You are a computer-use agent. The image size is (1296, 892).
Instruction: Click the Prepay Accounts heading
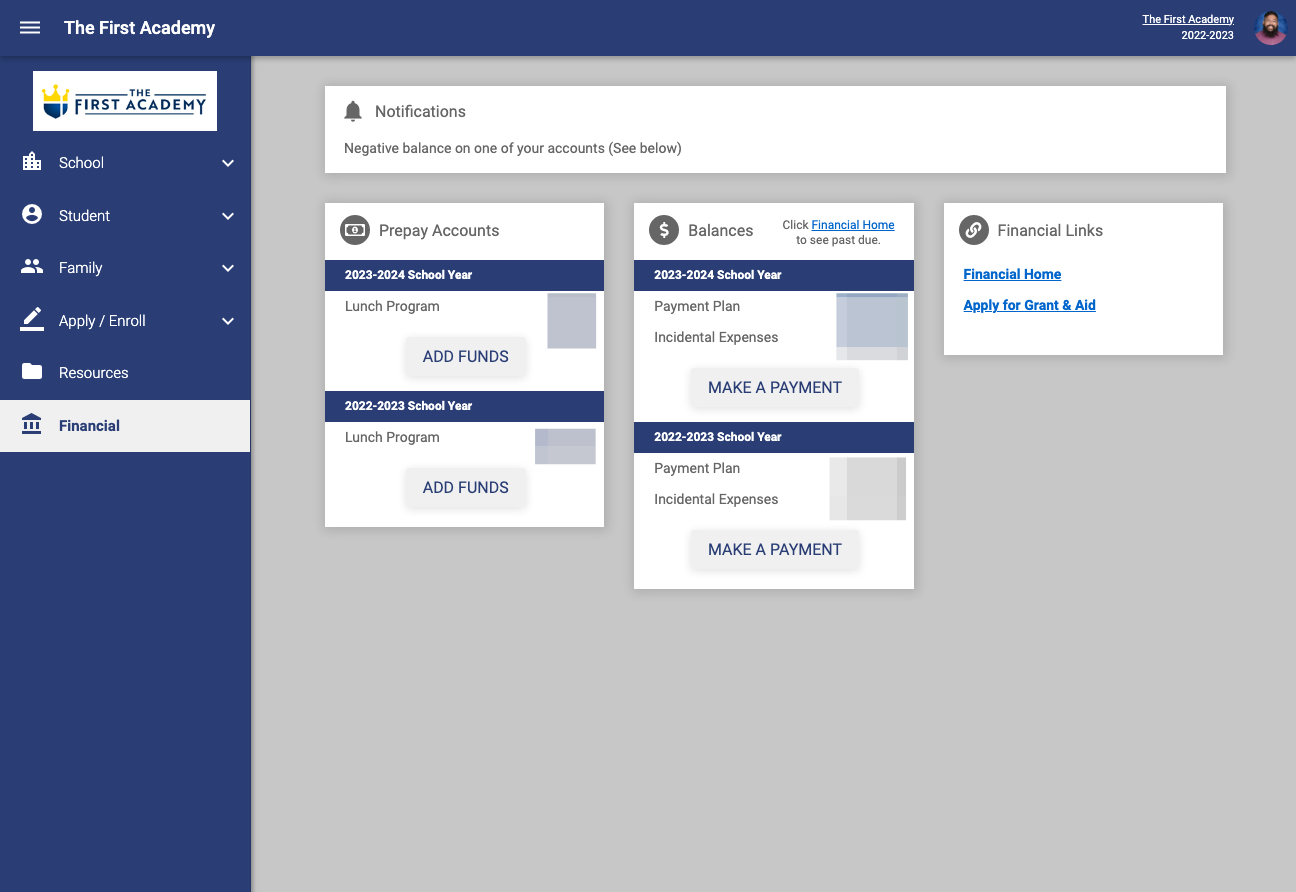[439, 231]
